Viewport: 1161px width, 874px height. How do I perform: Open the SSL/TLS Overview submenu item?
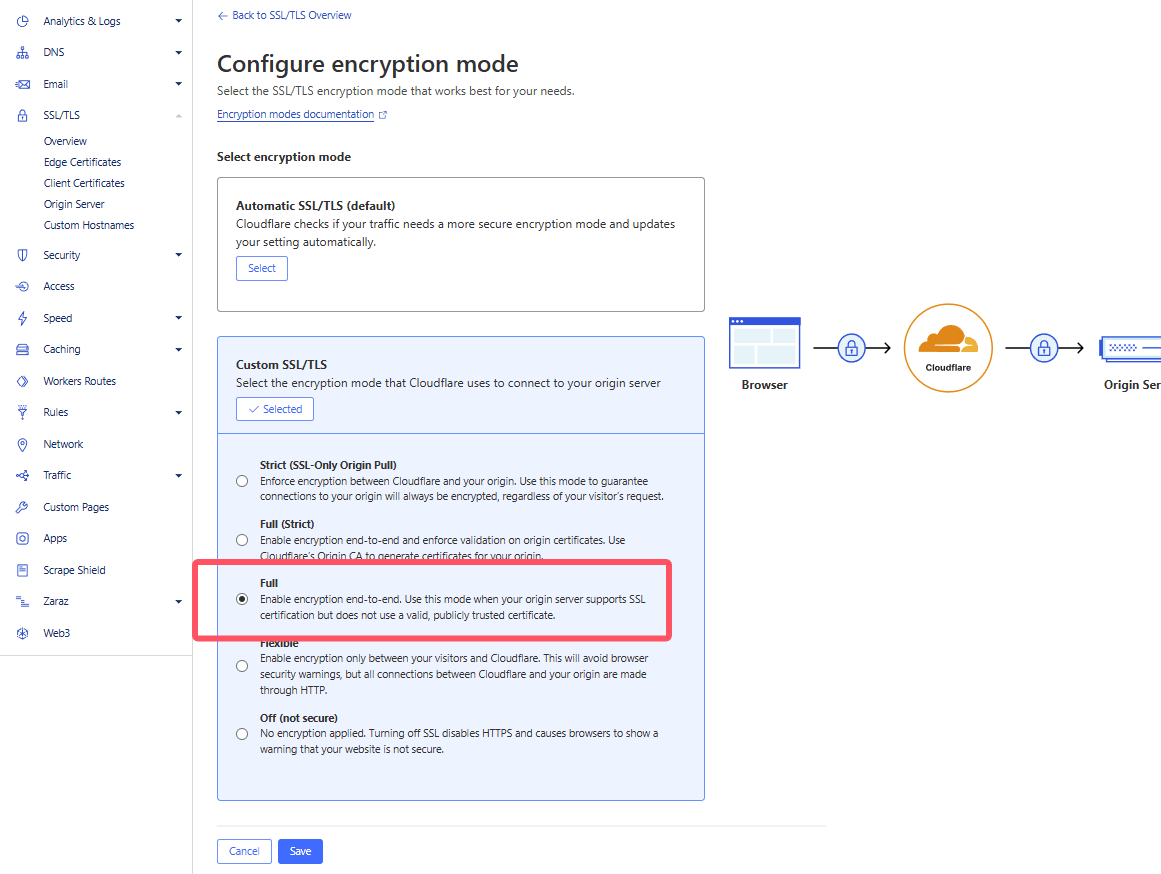point(65,141)
